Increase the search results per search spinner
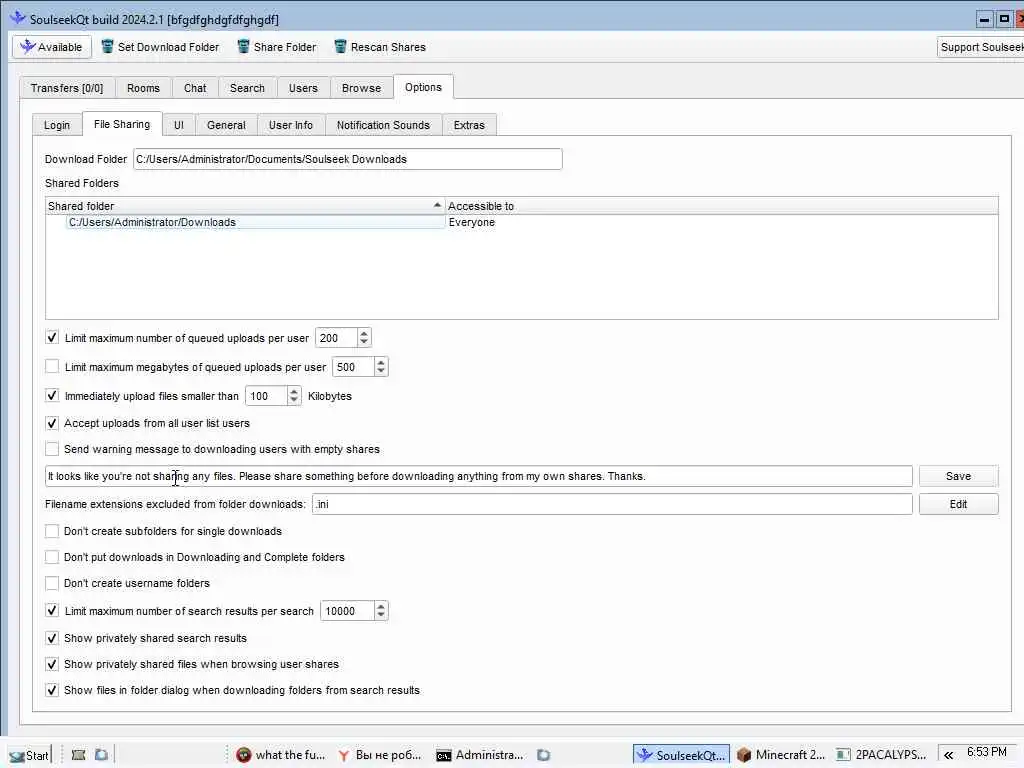This screenshot has width=1024, height=768. (x=381, y=606)
